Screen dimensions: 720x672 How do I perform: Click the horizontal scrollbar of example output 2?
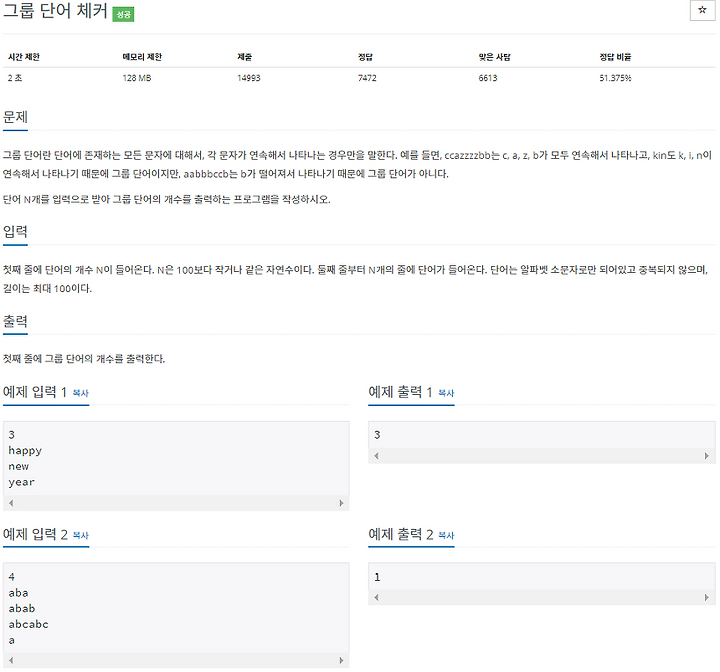click(542, 597)
